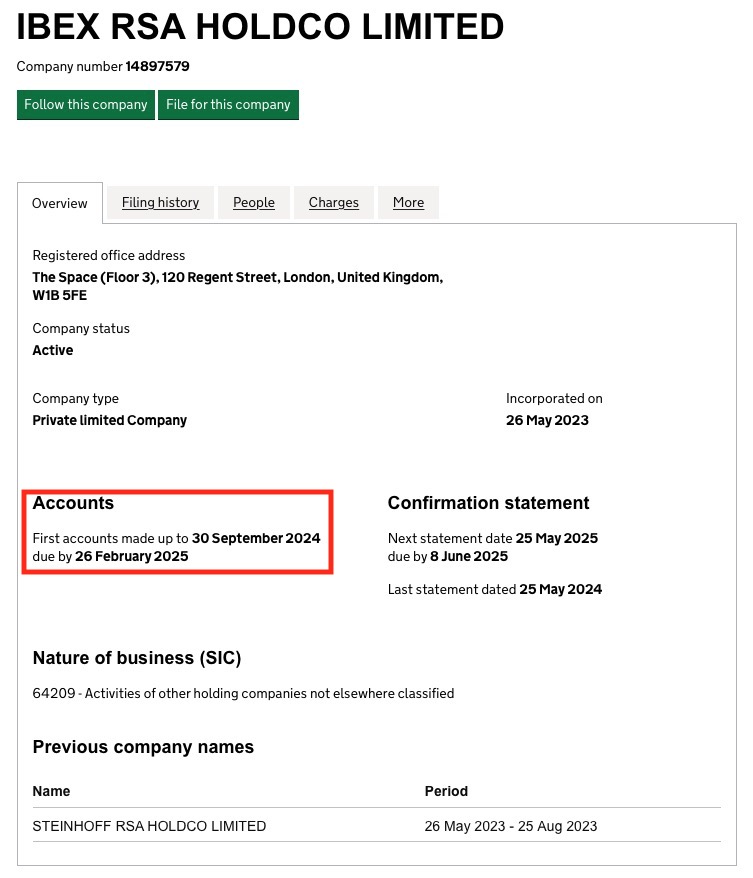Click the due date 26 February 2025
This screenshot has height=878, width=753.
pos(131,556)
